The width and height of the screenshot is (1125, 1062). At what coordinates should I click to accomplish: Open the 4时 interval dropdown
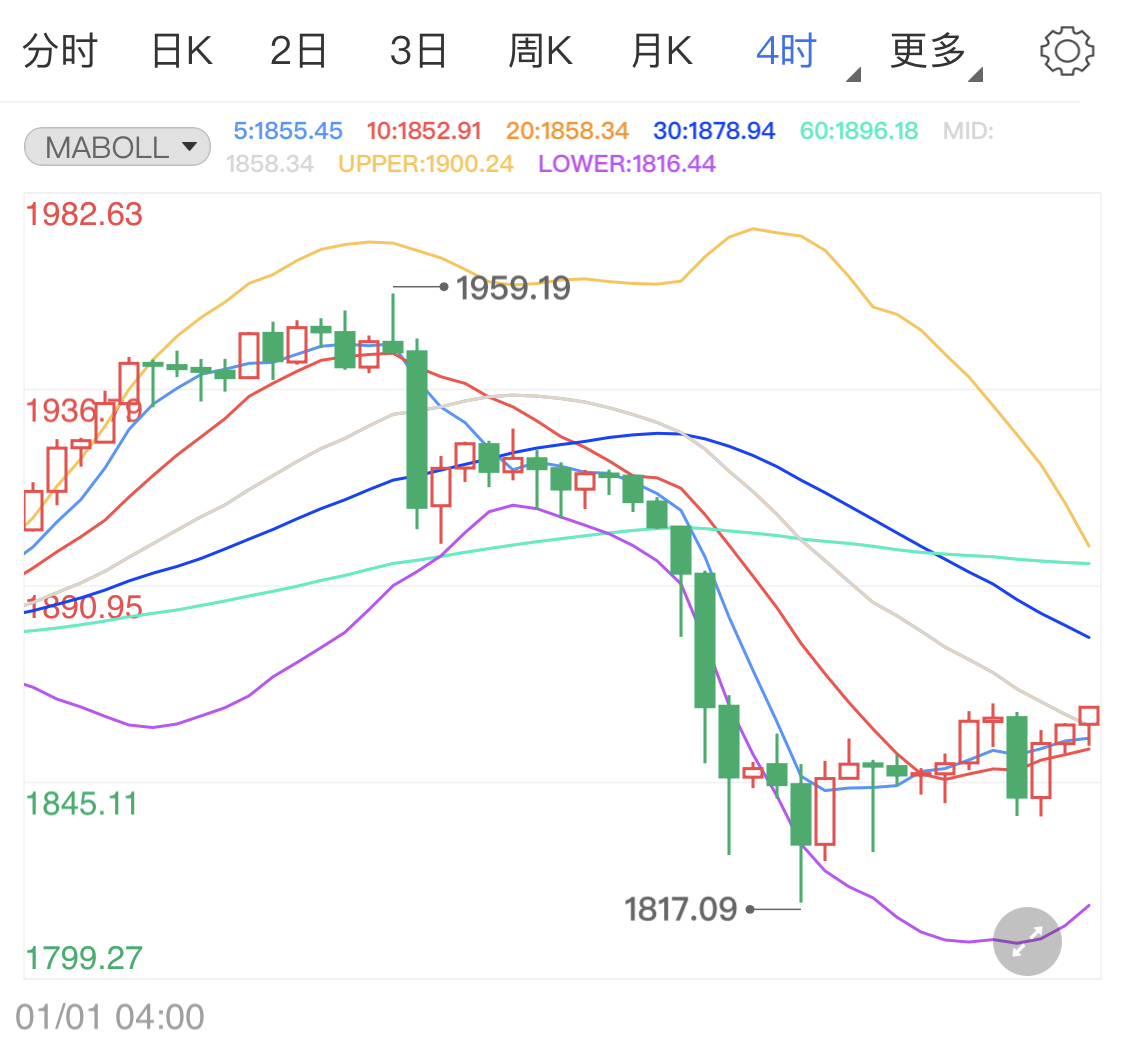(807, 52)
